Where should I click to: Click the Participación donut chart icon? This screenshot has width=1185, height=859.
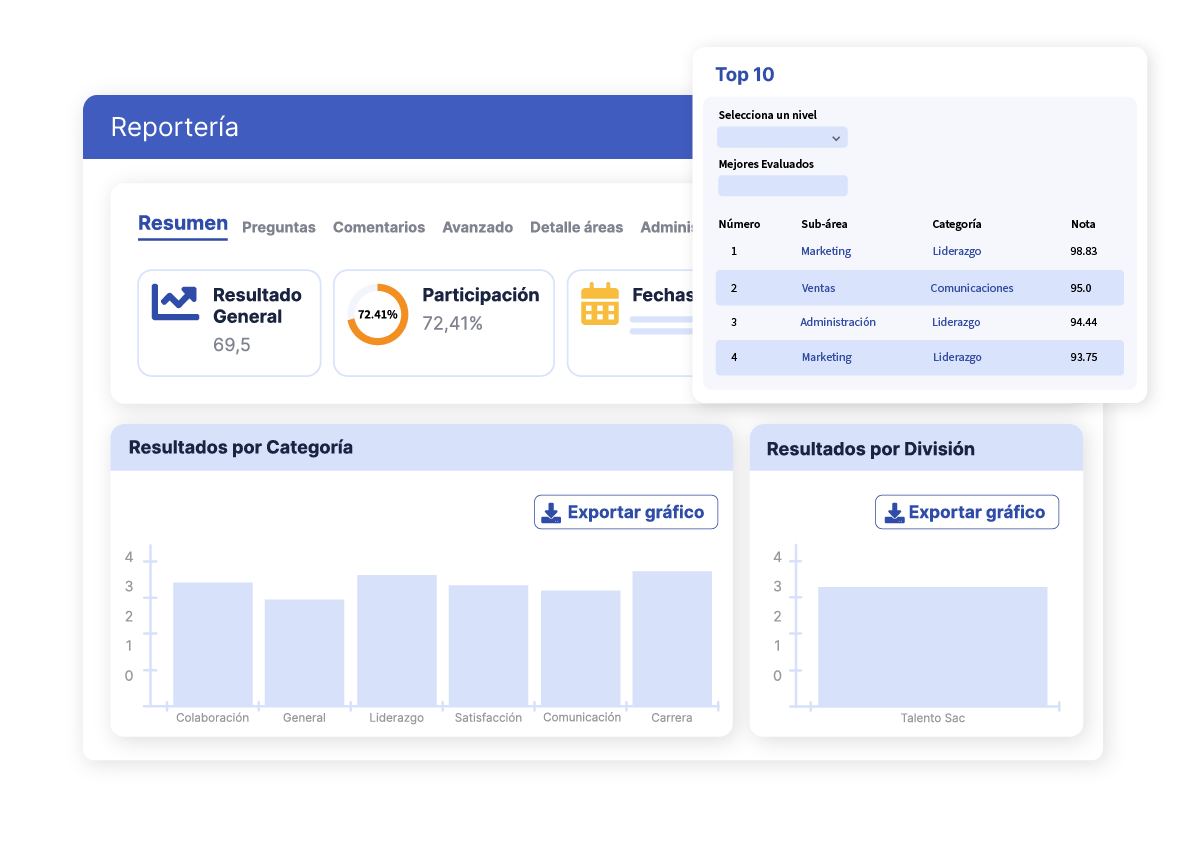378,314
